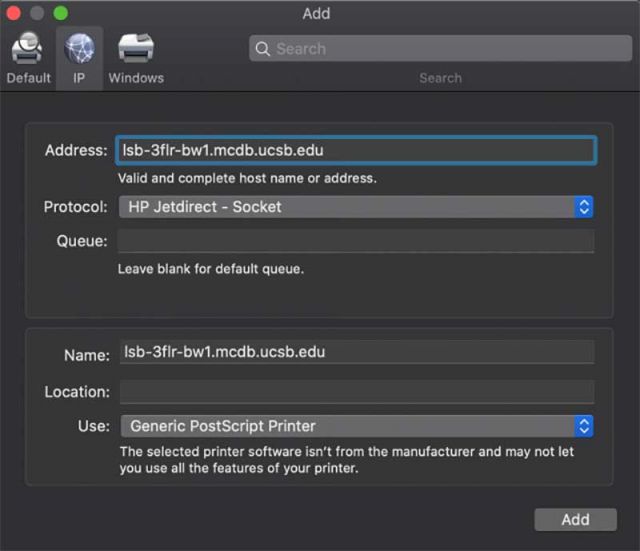
Task: Click the 'Use:' label
Action: 94,426
